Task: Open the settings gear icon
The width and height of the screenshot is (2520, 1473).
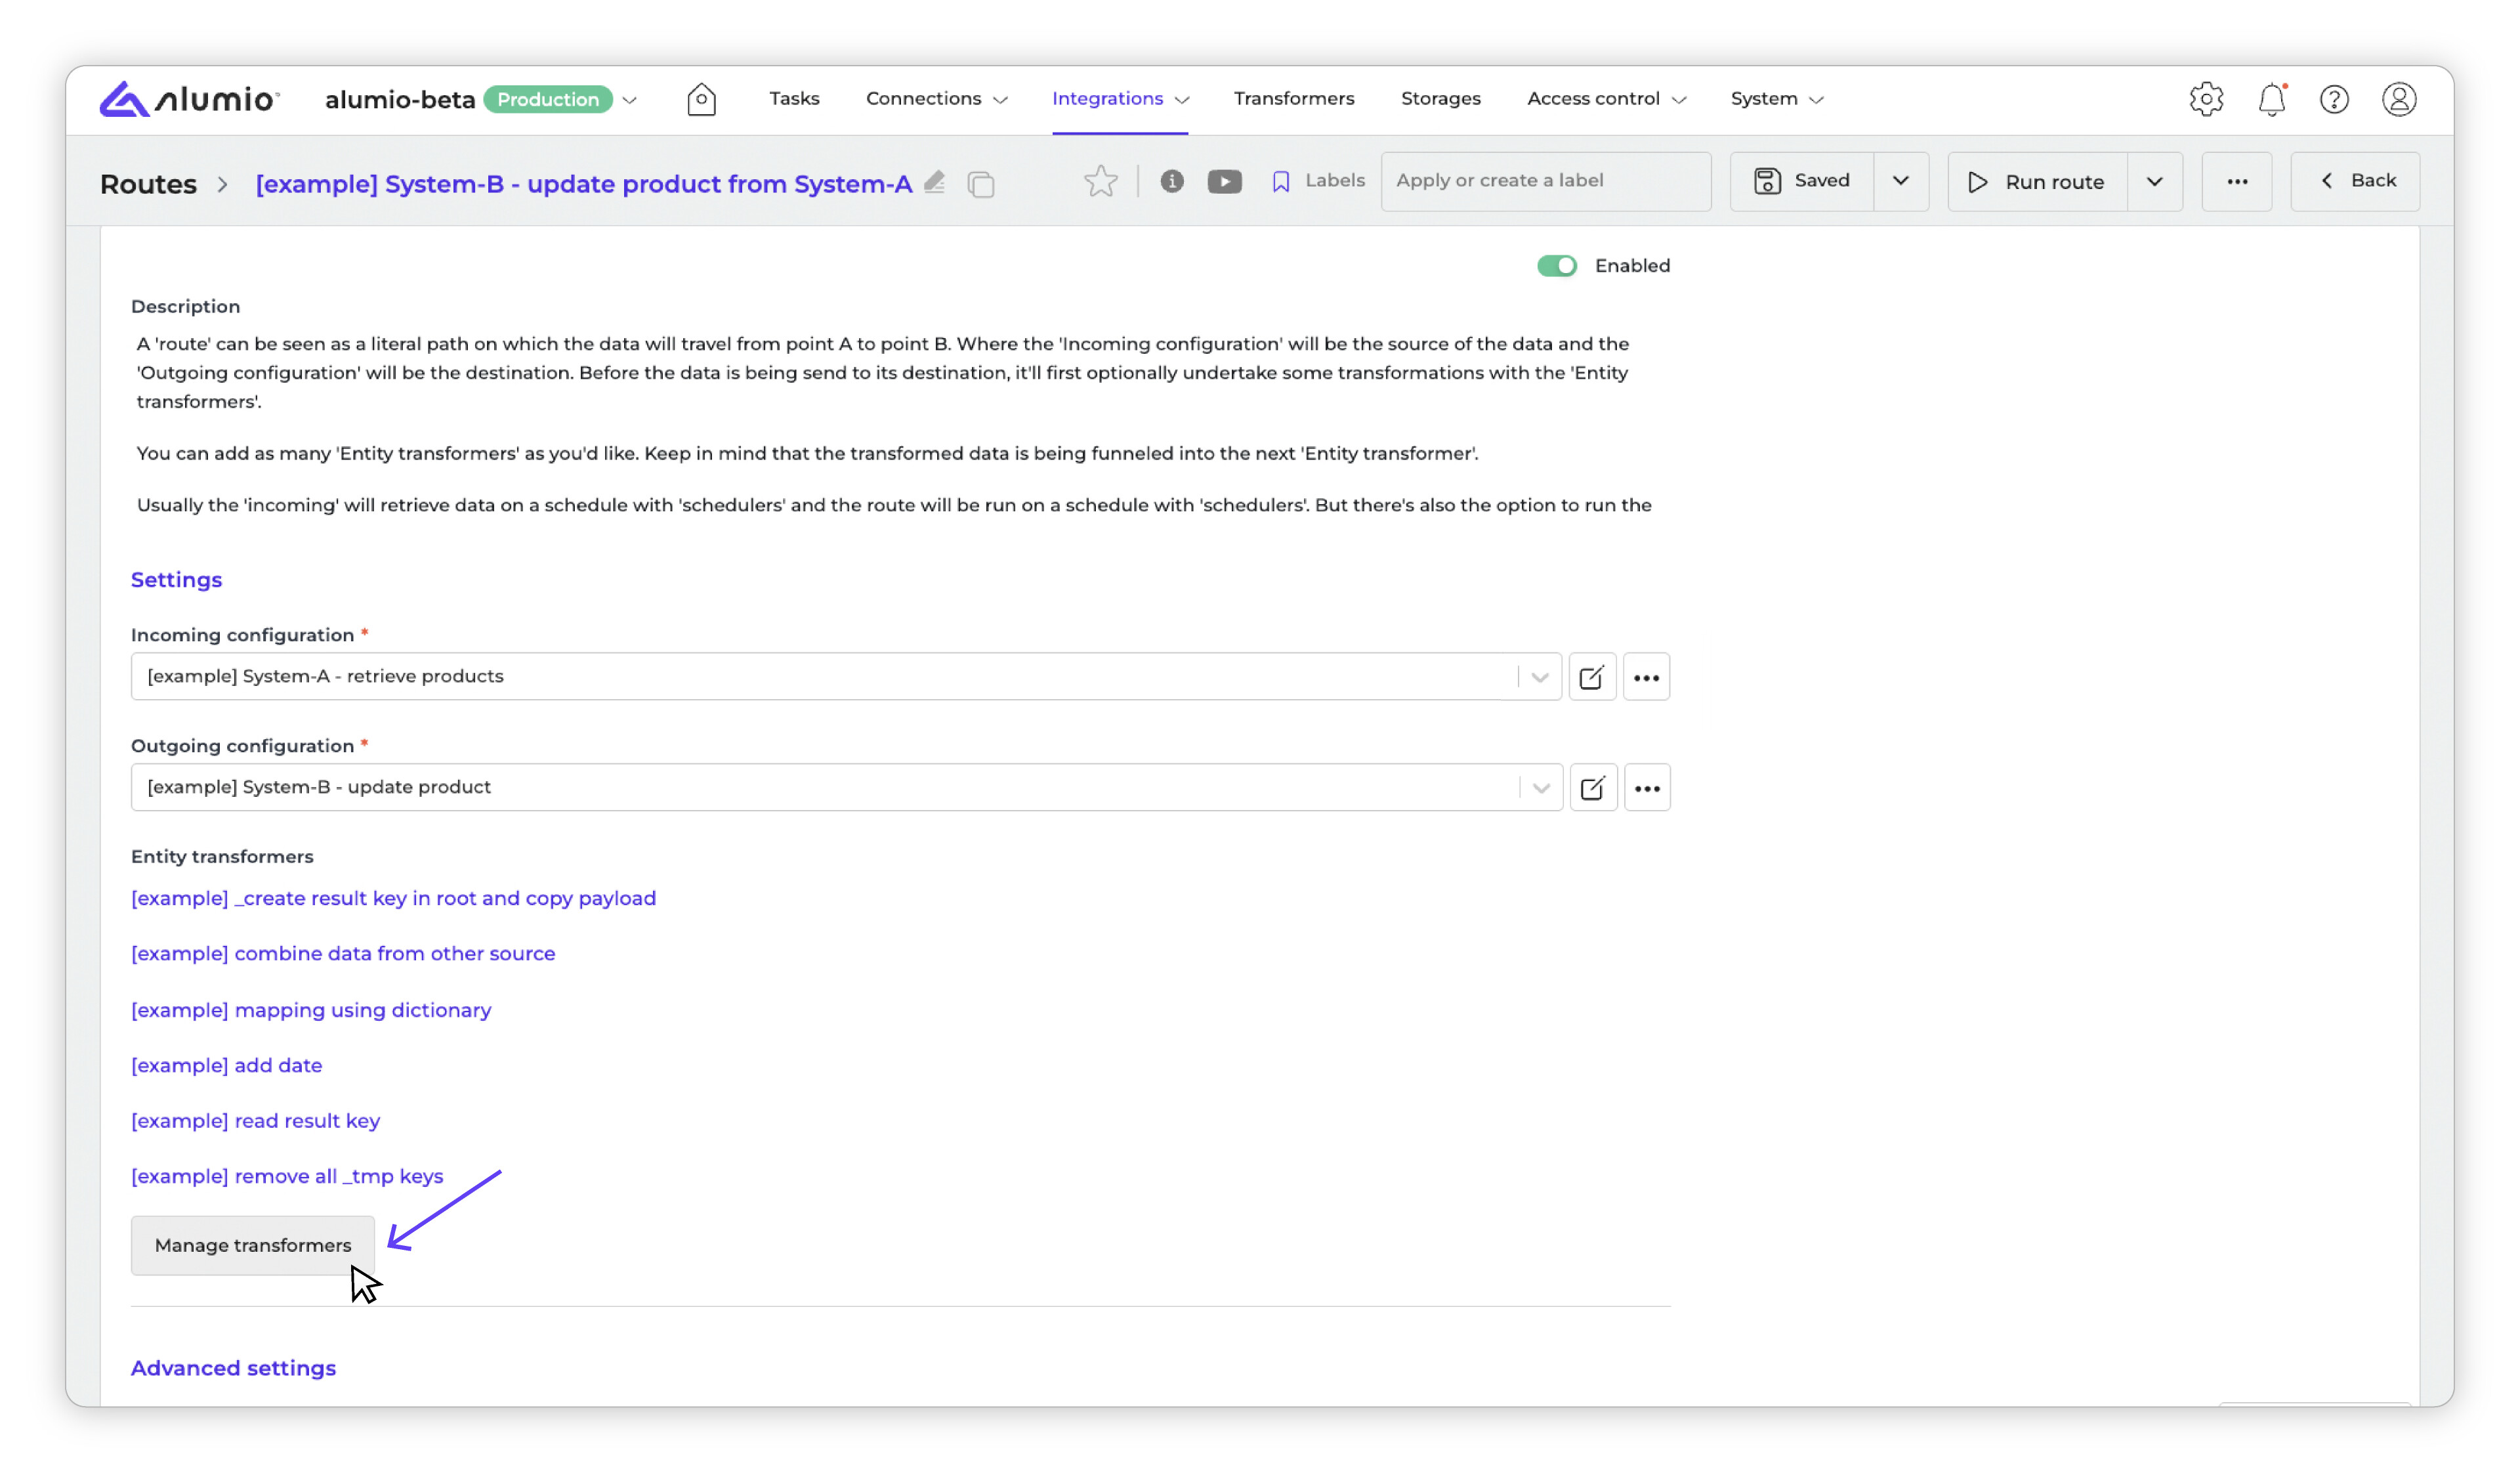Action: click(x=2206, y=99)
